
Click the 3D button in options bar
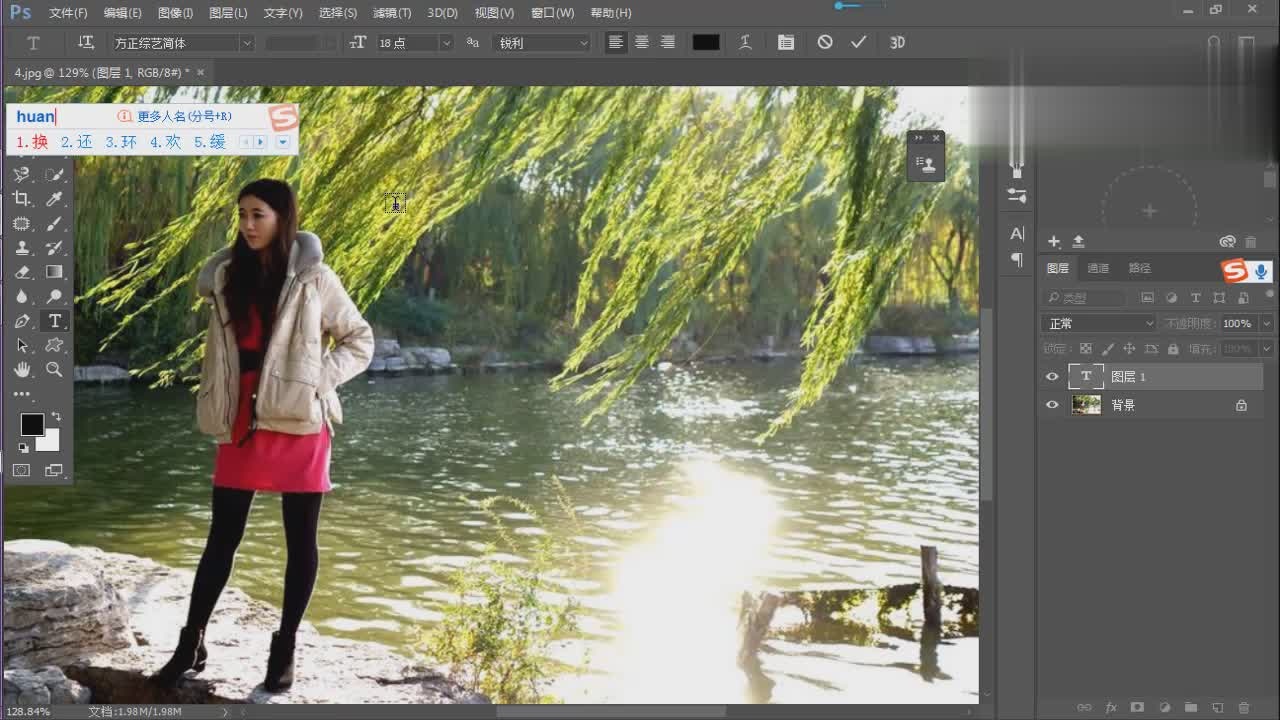(897, 42)
